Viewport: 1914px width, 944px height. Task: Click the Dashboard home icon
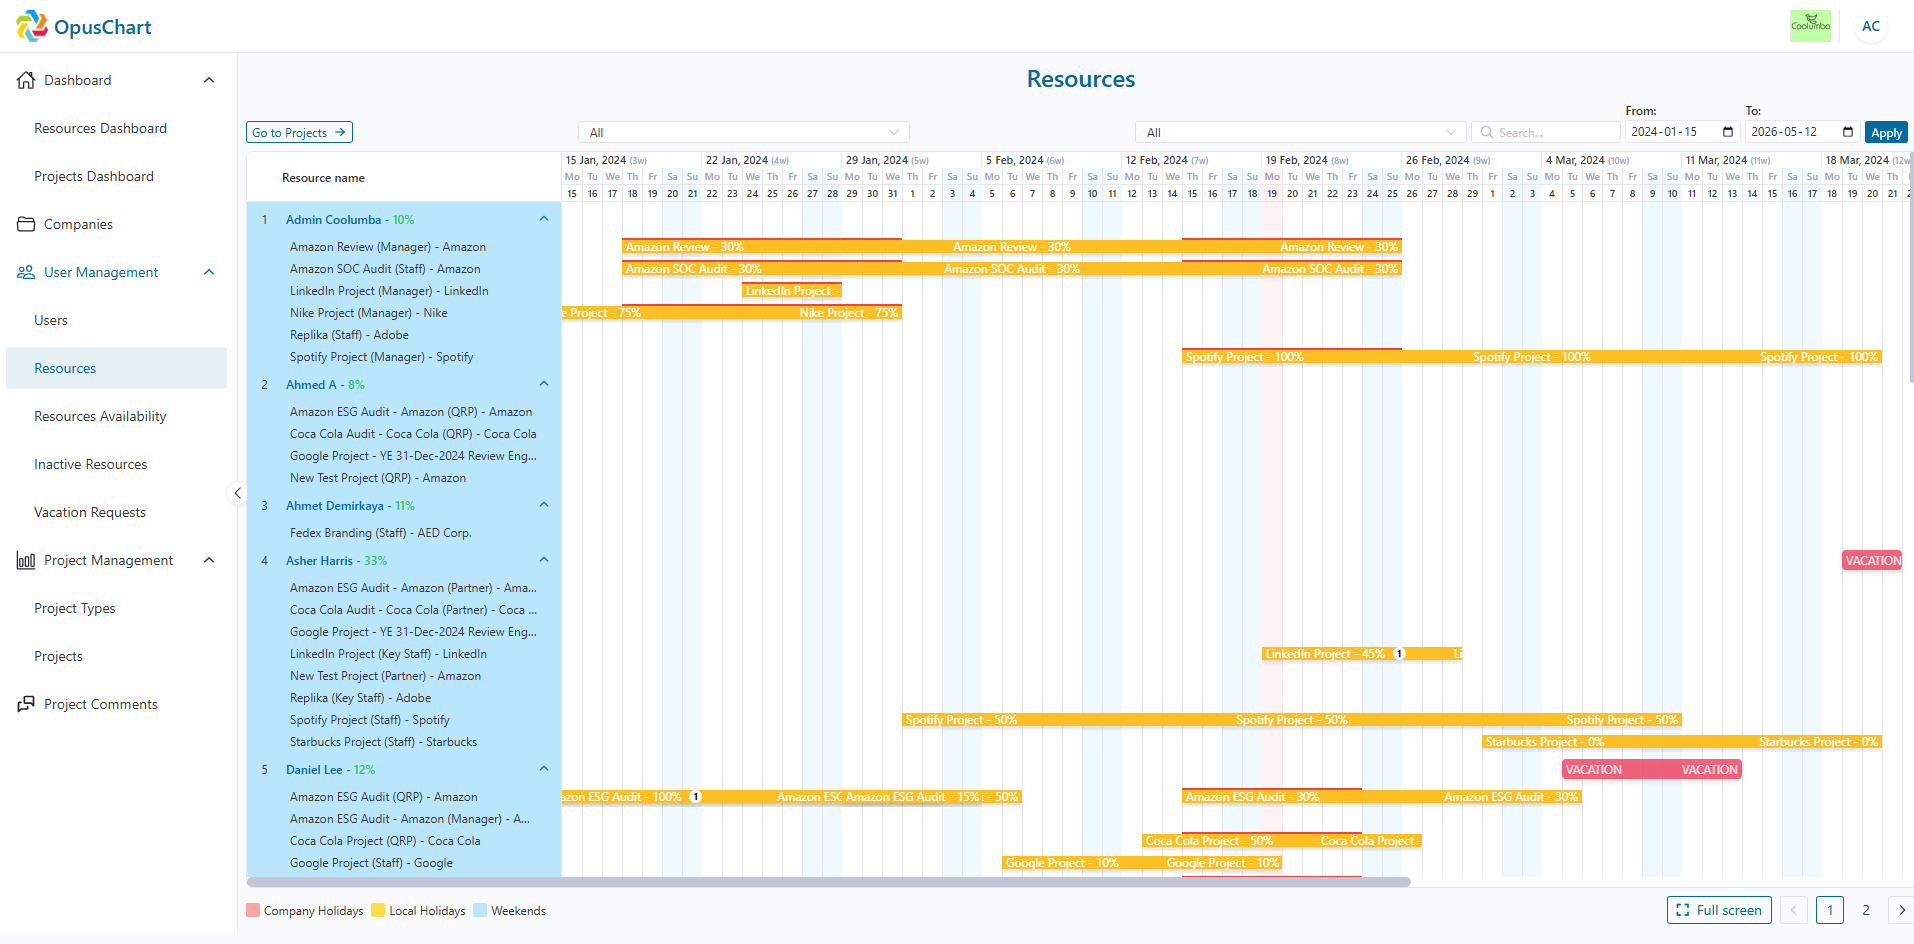[x=26, y=80]
